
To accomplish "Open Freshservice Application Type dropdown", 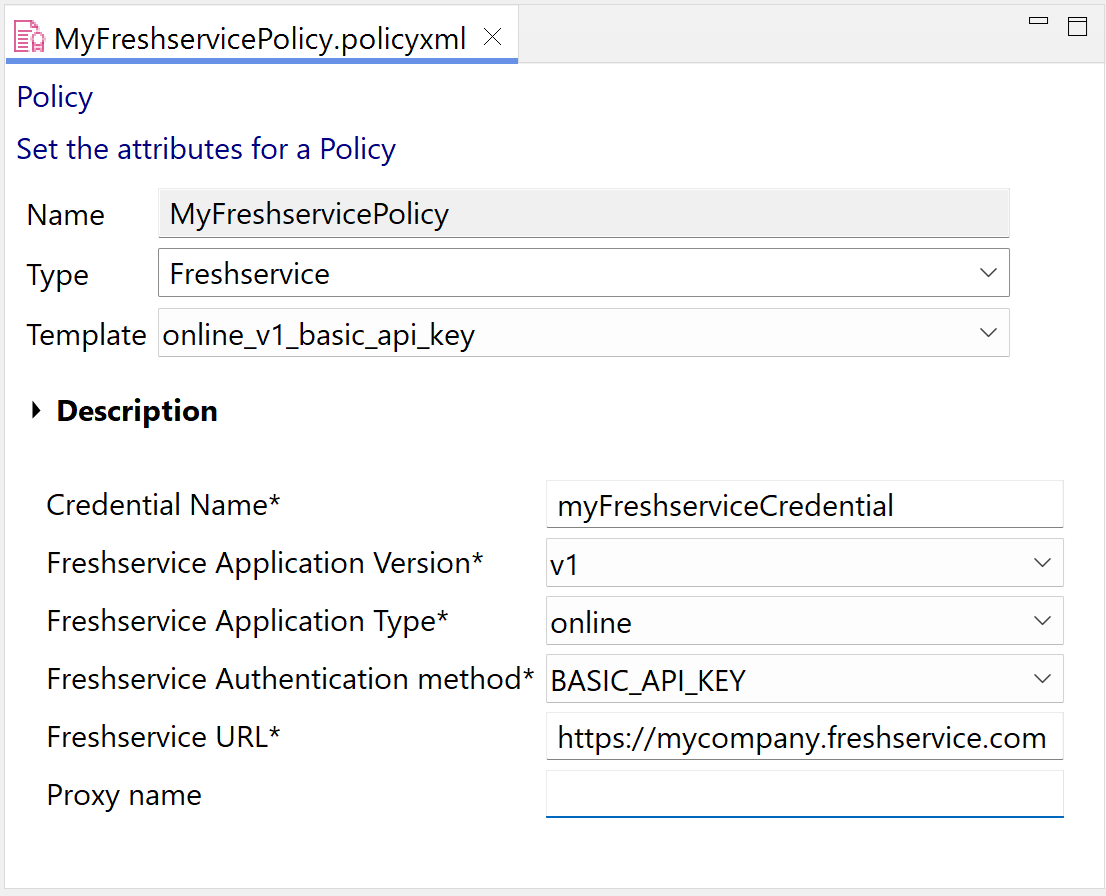I will pyautogui.click(x=804, y=621).
